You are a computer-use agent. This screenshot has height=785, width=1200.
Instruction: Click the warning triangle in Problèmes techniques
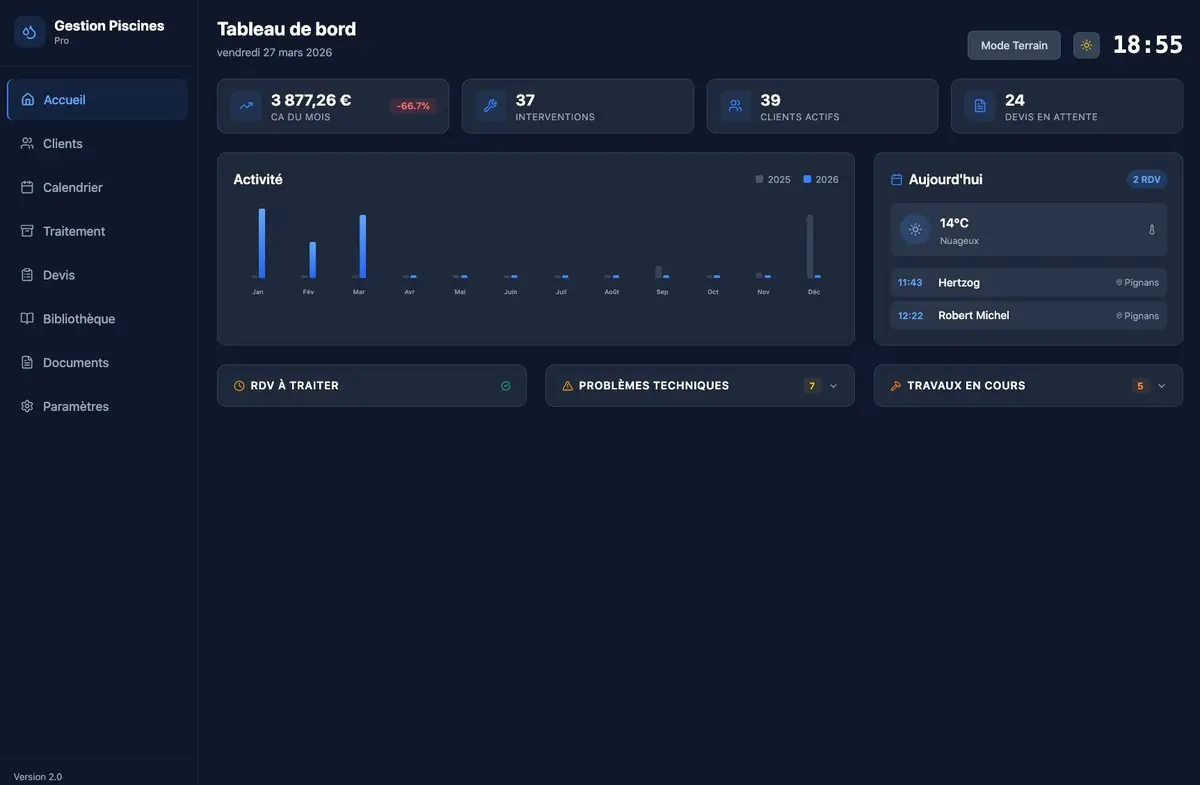tap(568, 386)
